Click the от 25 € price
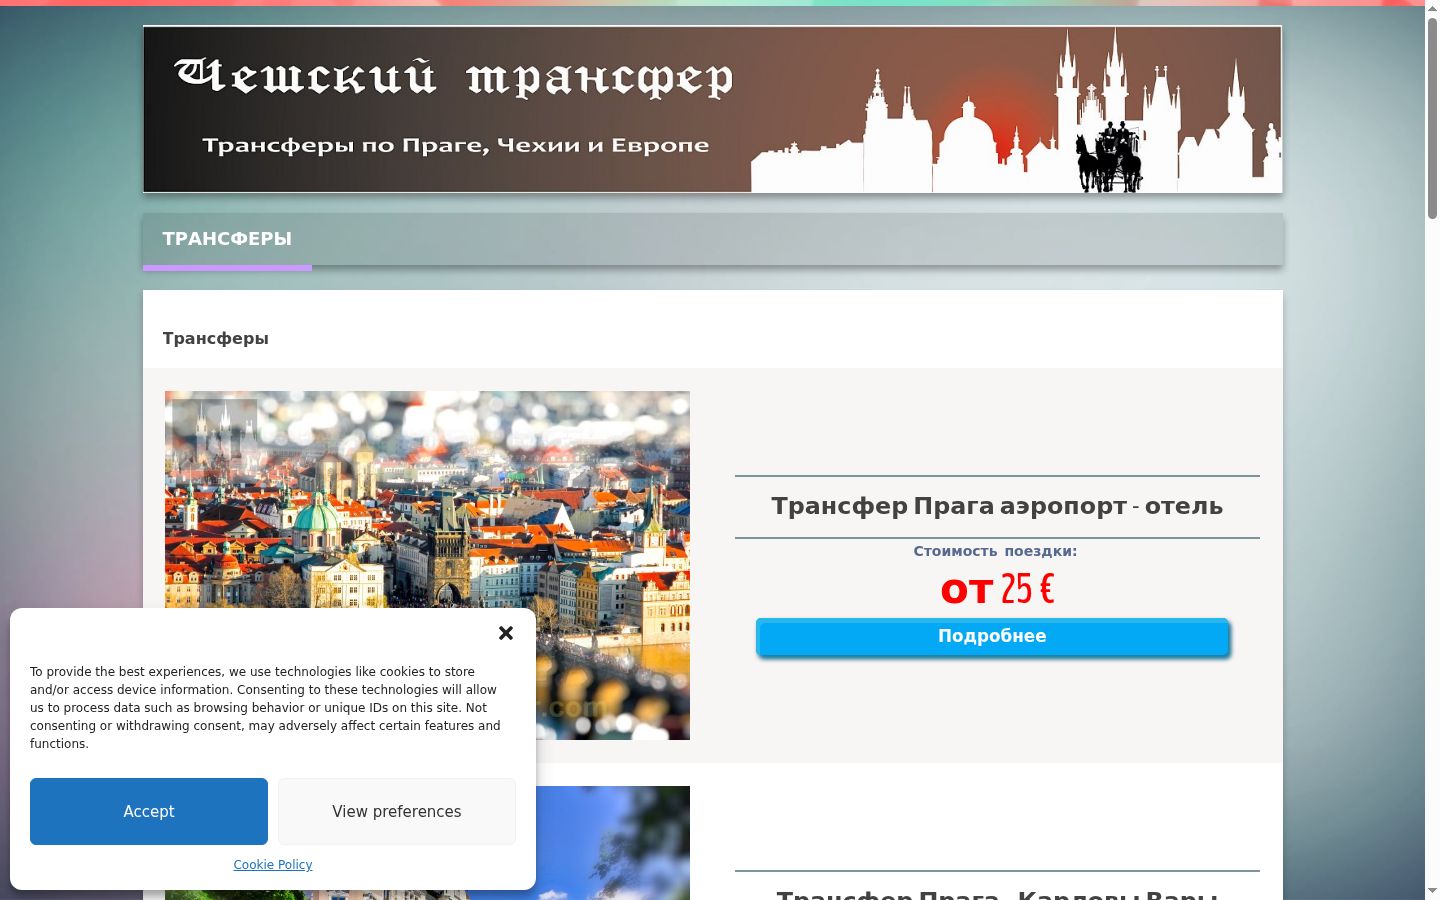This screenshot has height=900, width=1440. [x=997, y=588]
